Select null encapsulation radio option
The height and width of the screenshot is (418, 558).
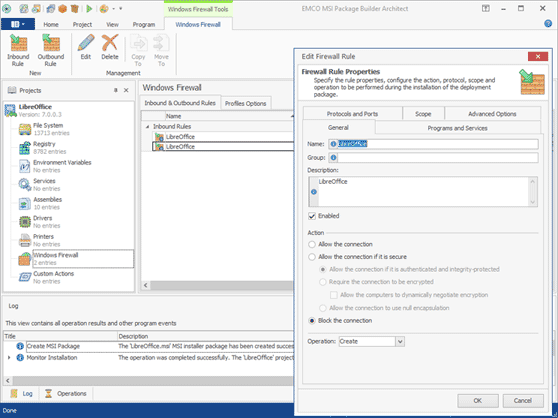click(323, 308)
